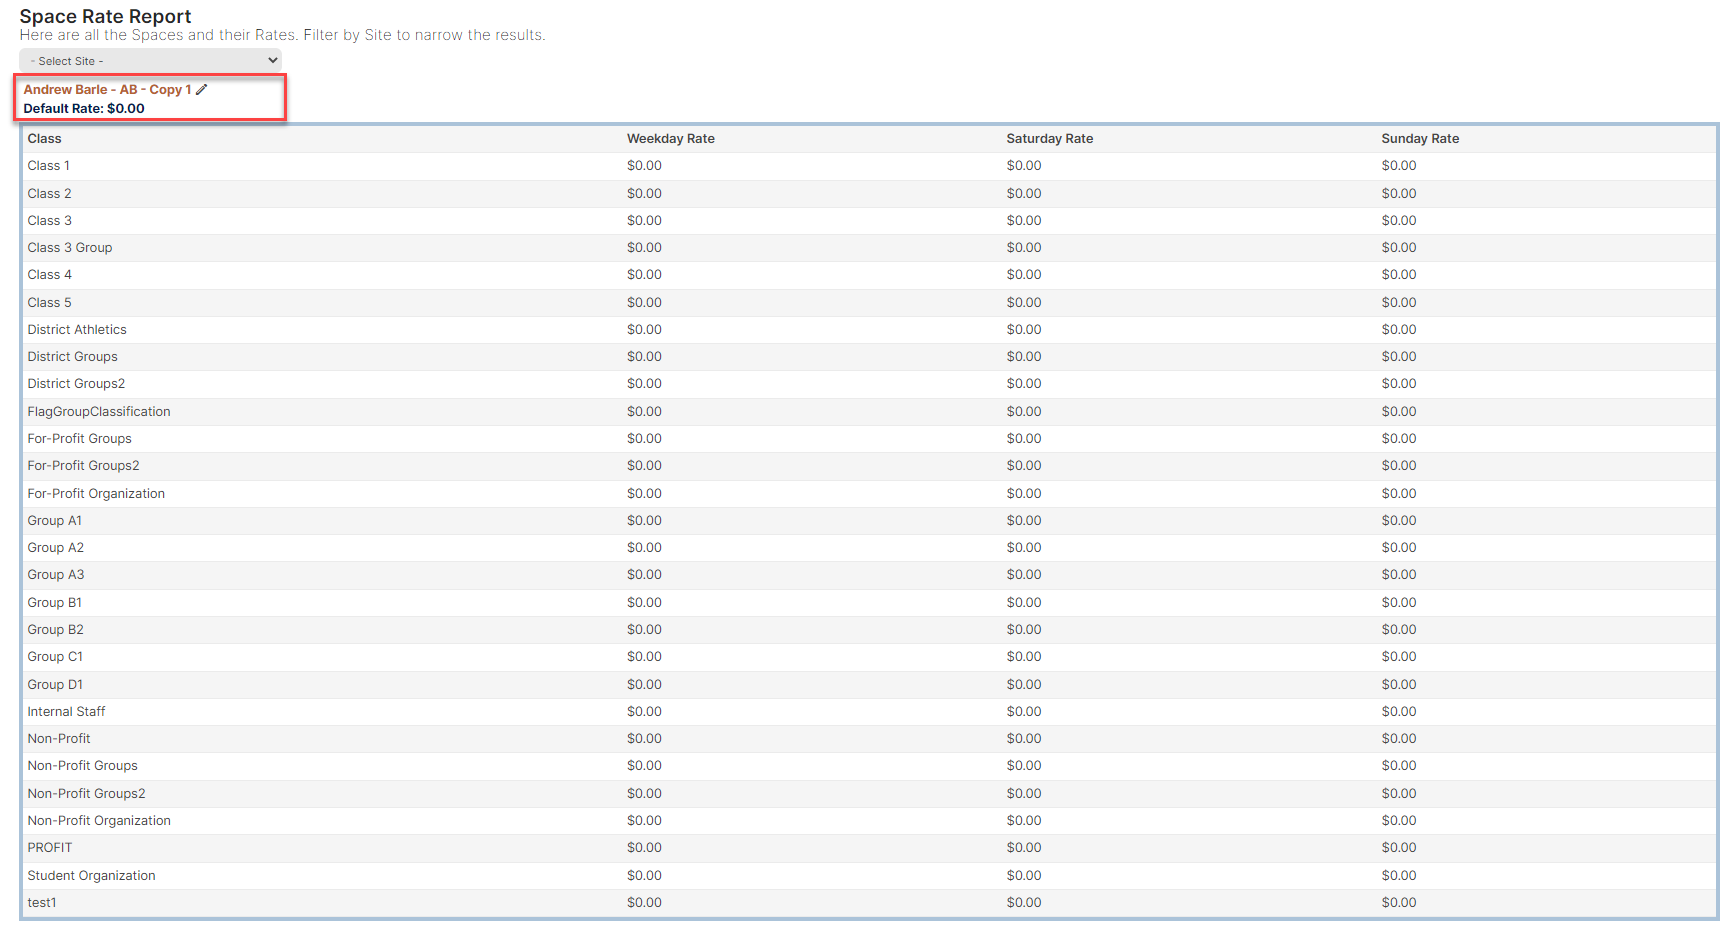Viewport: 1730px width, 933px height.
Task: Select the Group A1 row label
Action: pyautogui.click(x=54, y=521)
